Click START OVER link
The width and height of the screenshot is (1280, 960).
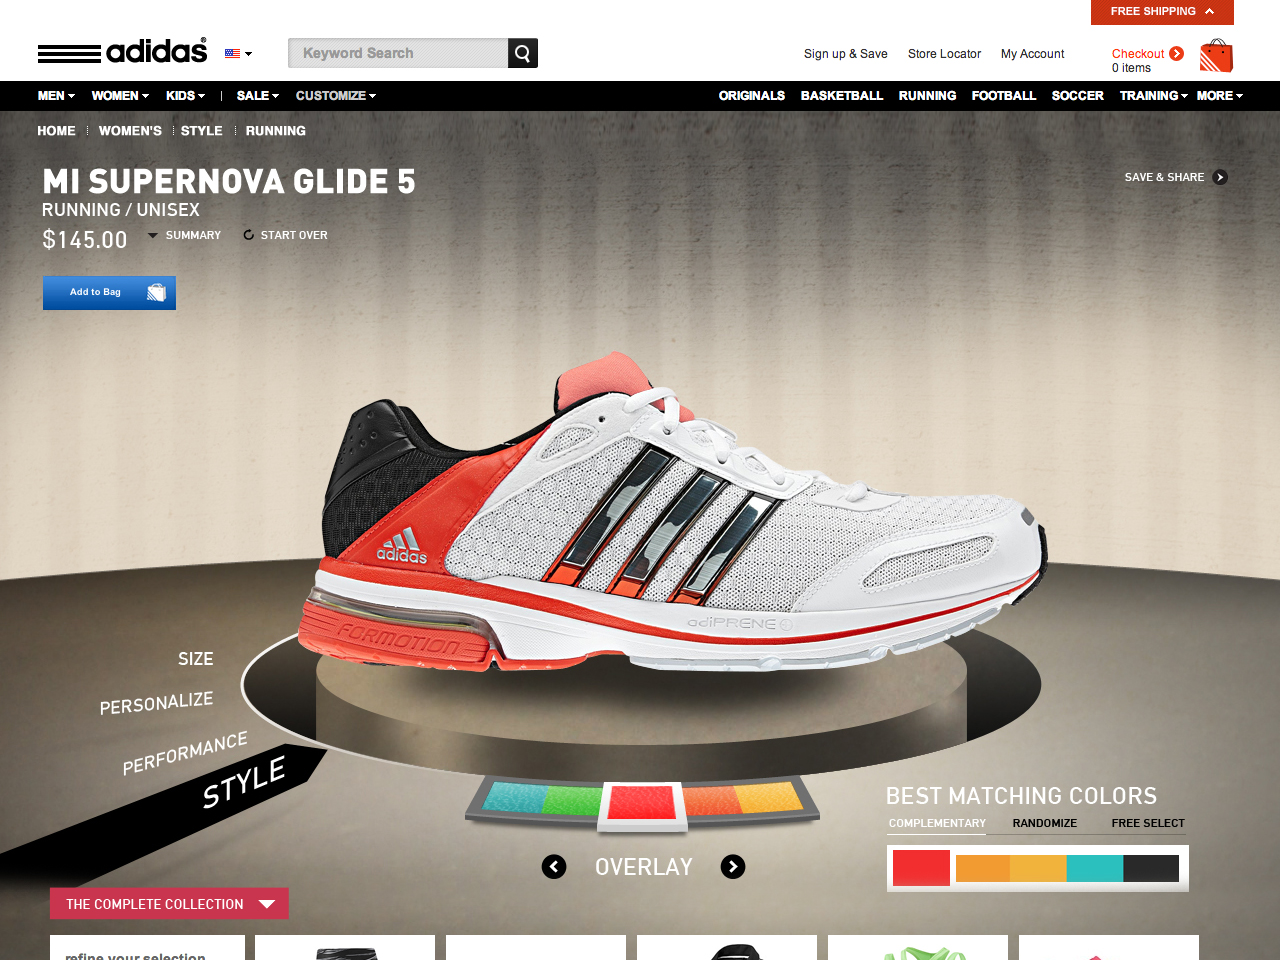(294, 235)
